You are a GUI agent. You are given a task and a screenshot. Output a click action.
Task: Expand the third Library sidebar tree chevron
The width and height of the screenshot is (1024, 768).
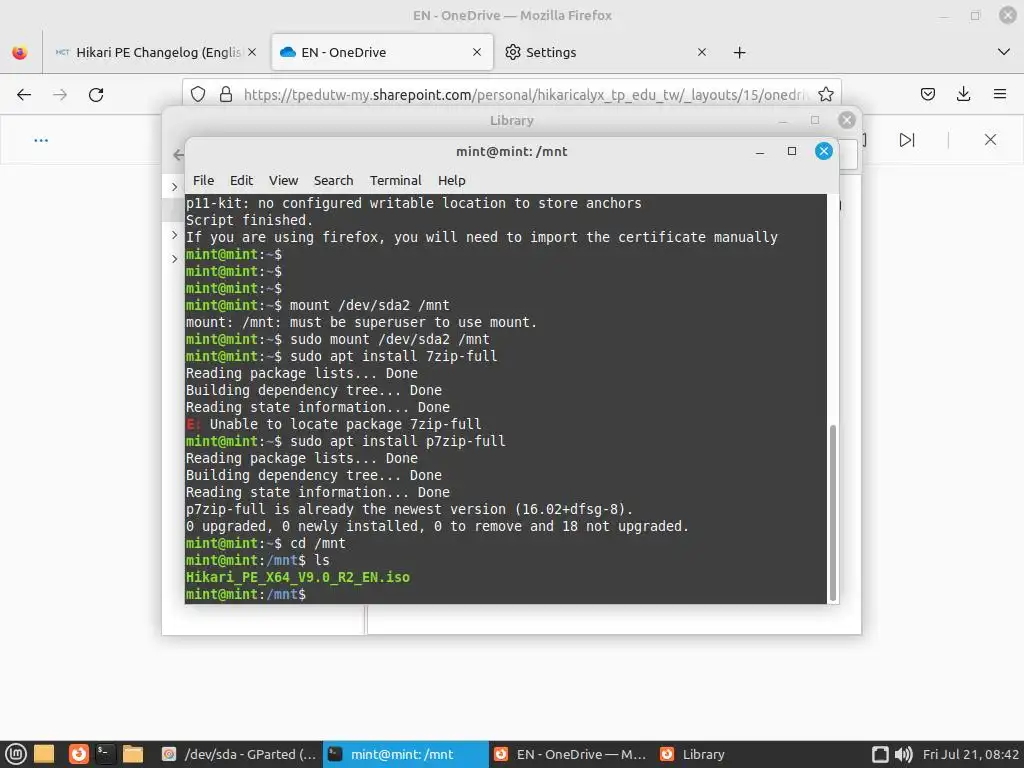[174, 259]
